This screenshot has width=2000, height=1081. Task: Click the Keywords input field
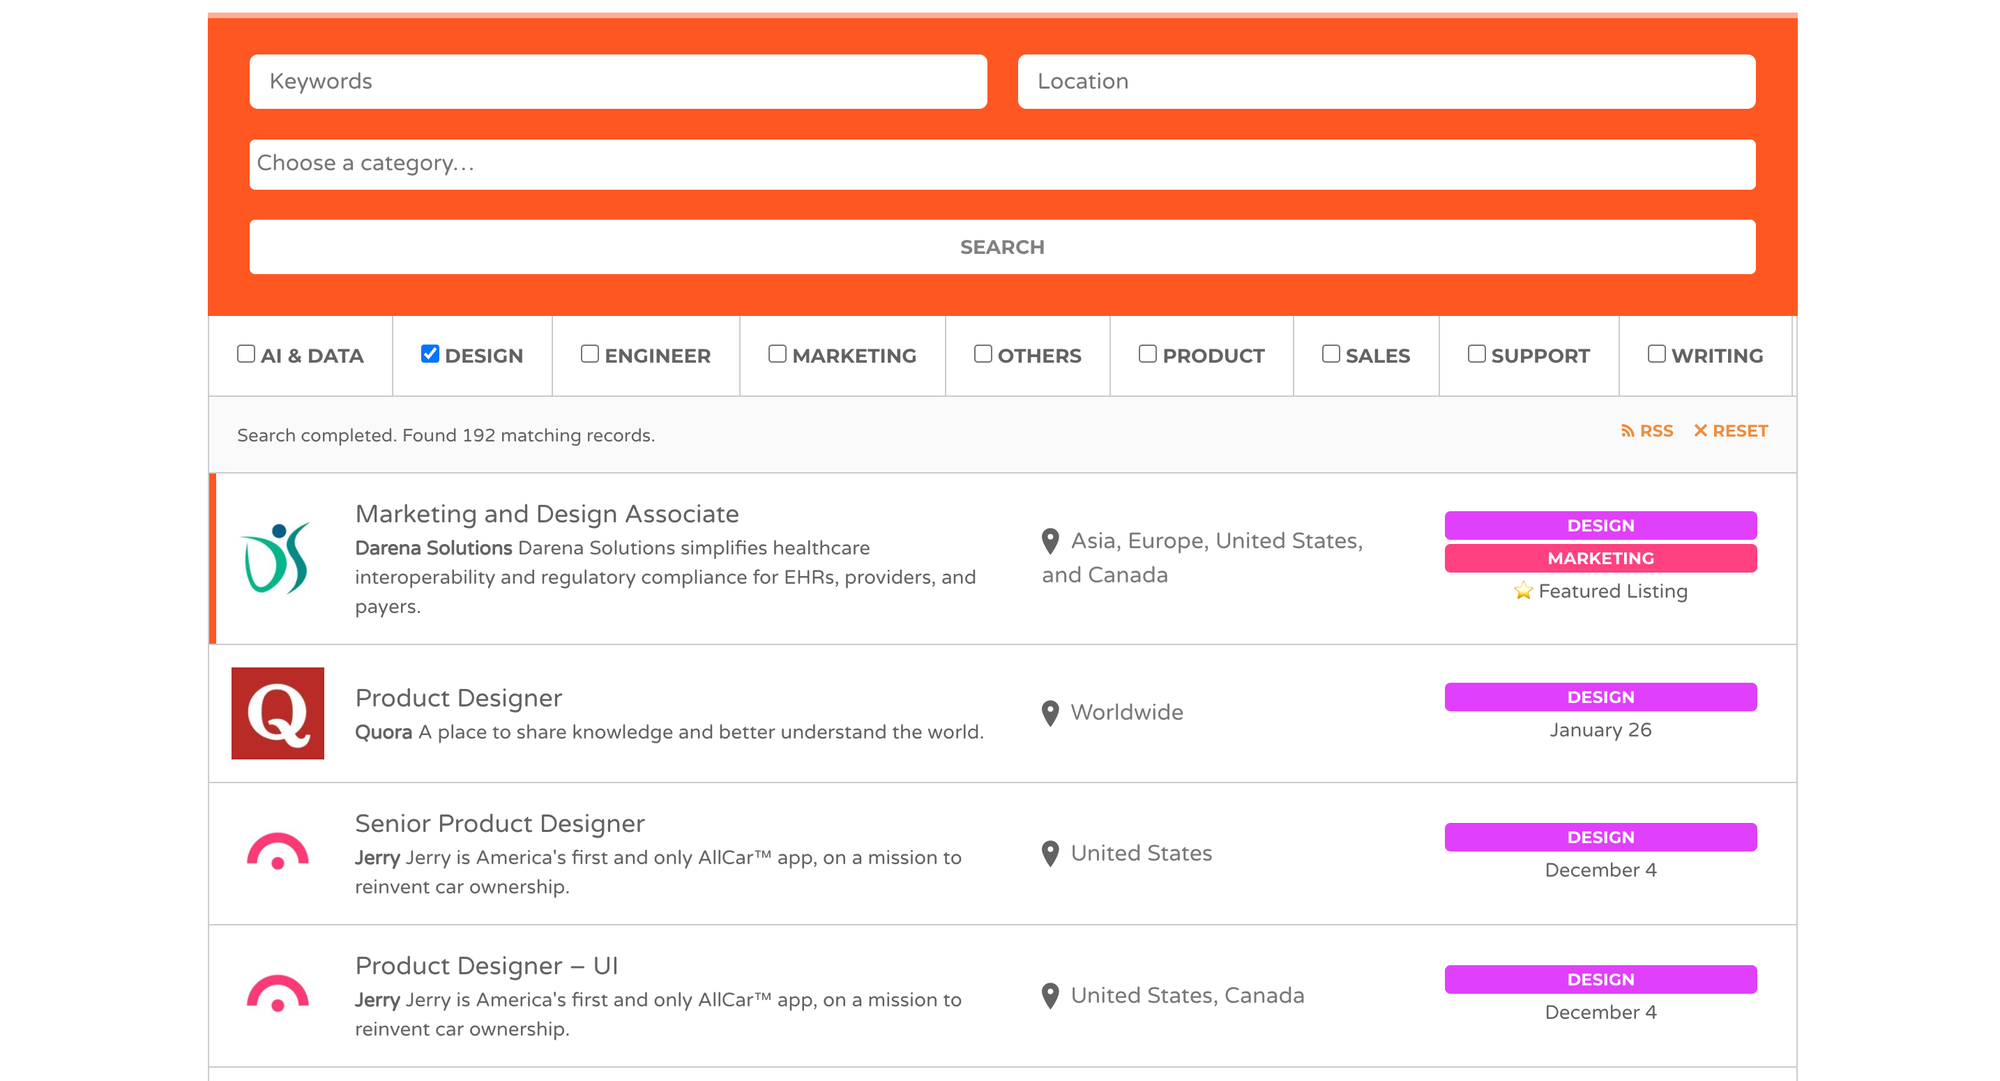pos(618,82)
